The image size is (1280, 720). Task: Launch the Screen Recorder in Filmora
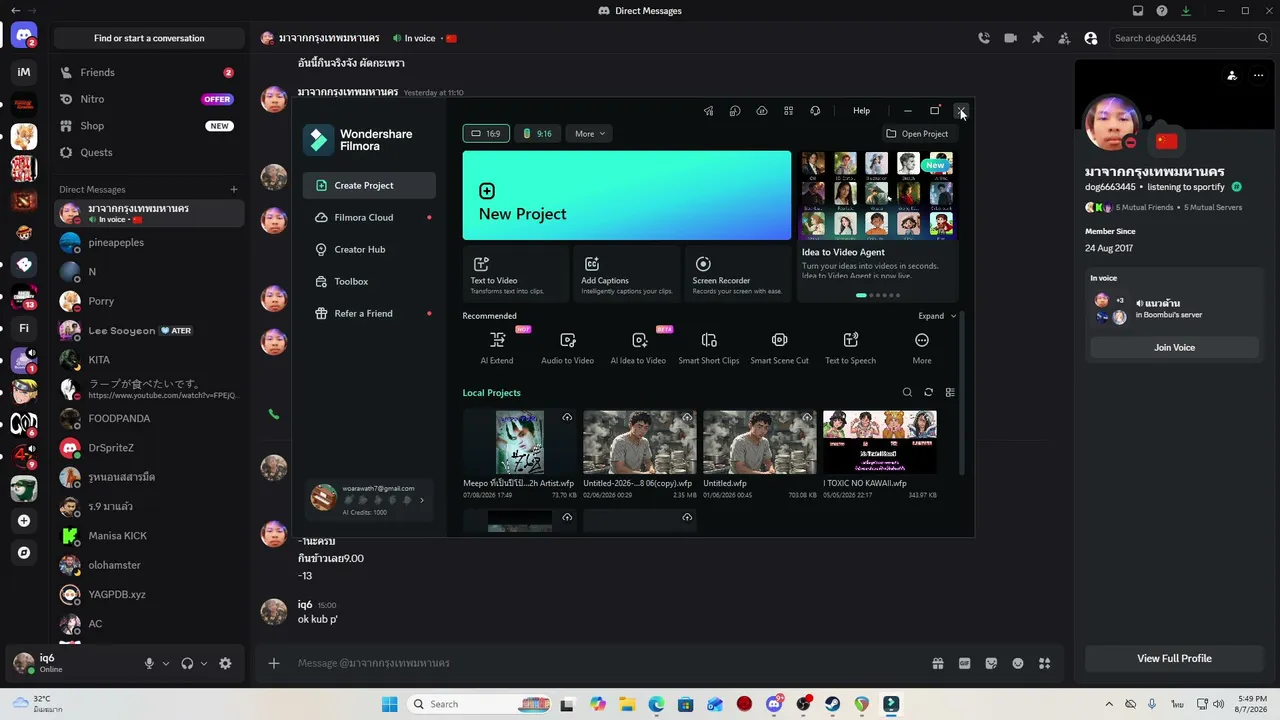[738, 274]
